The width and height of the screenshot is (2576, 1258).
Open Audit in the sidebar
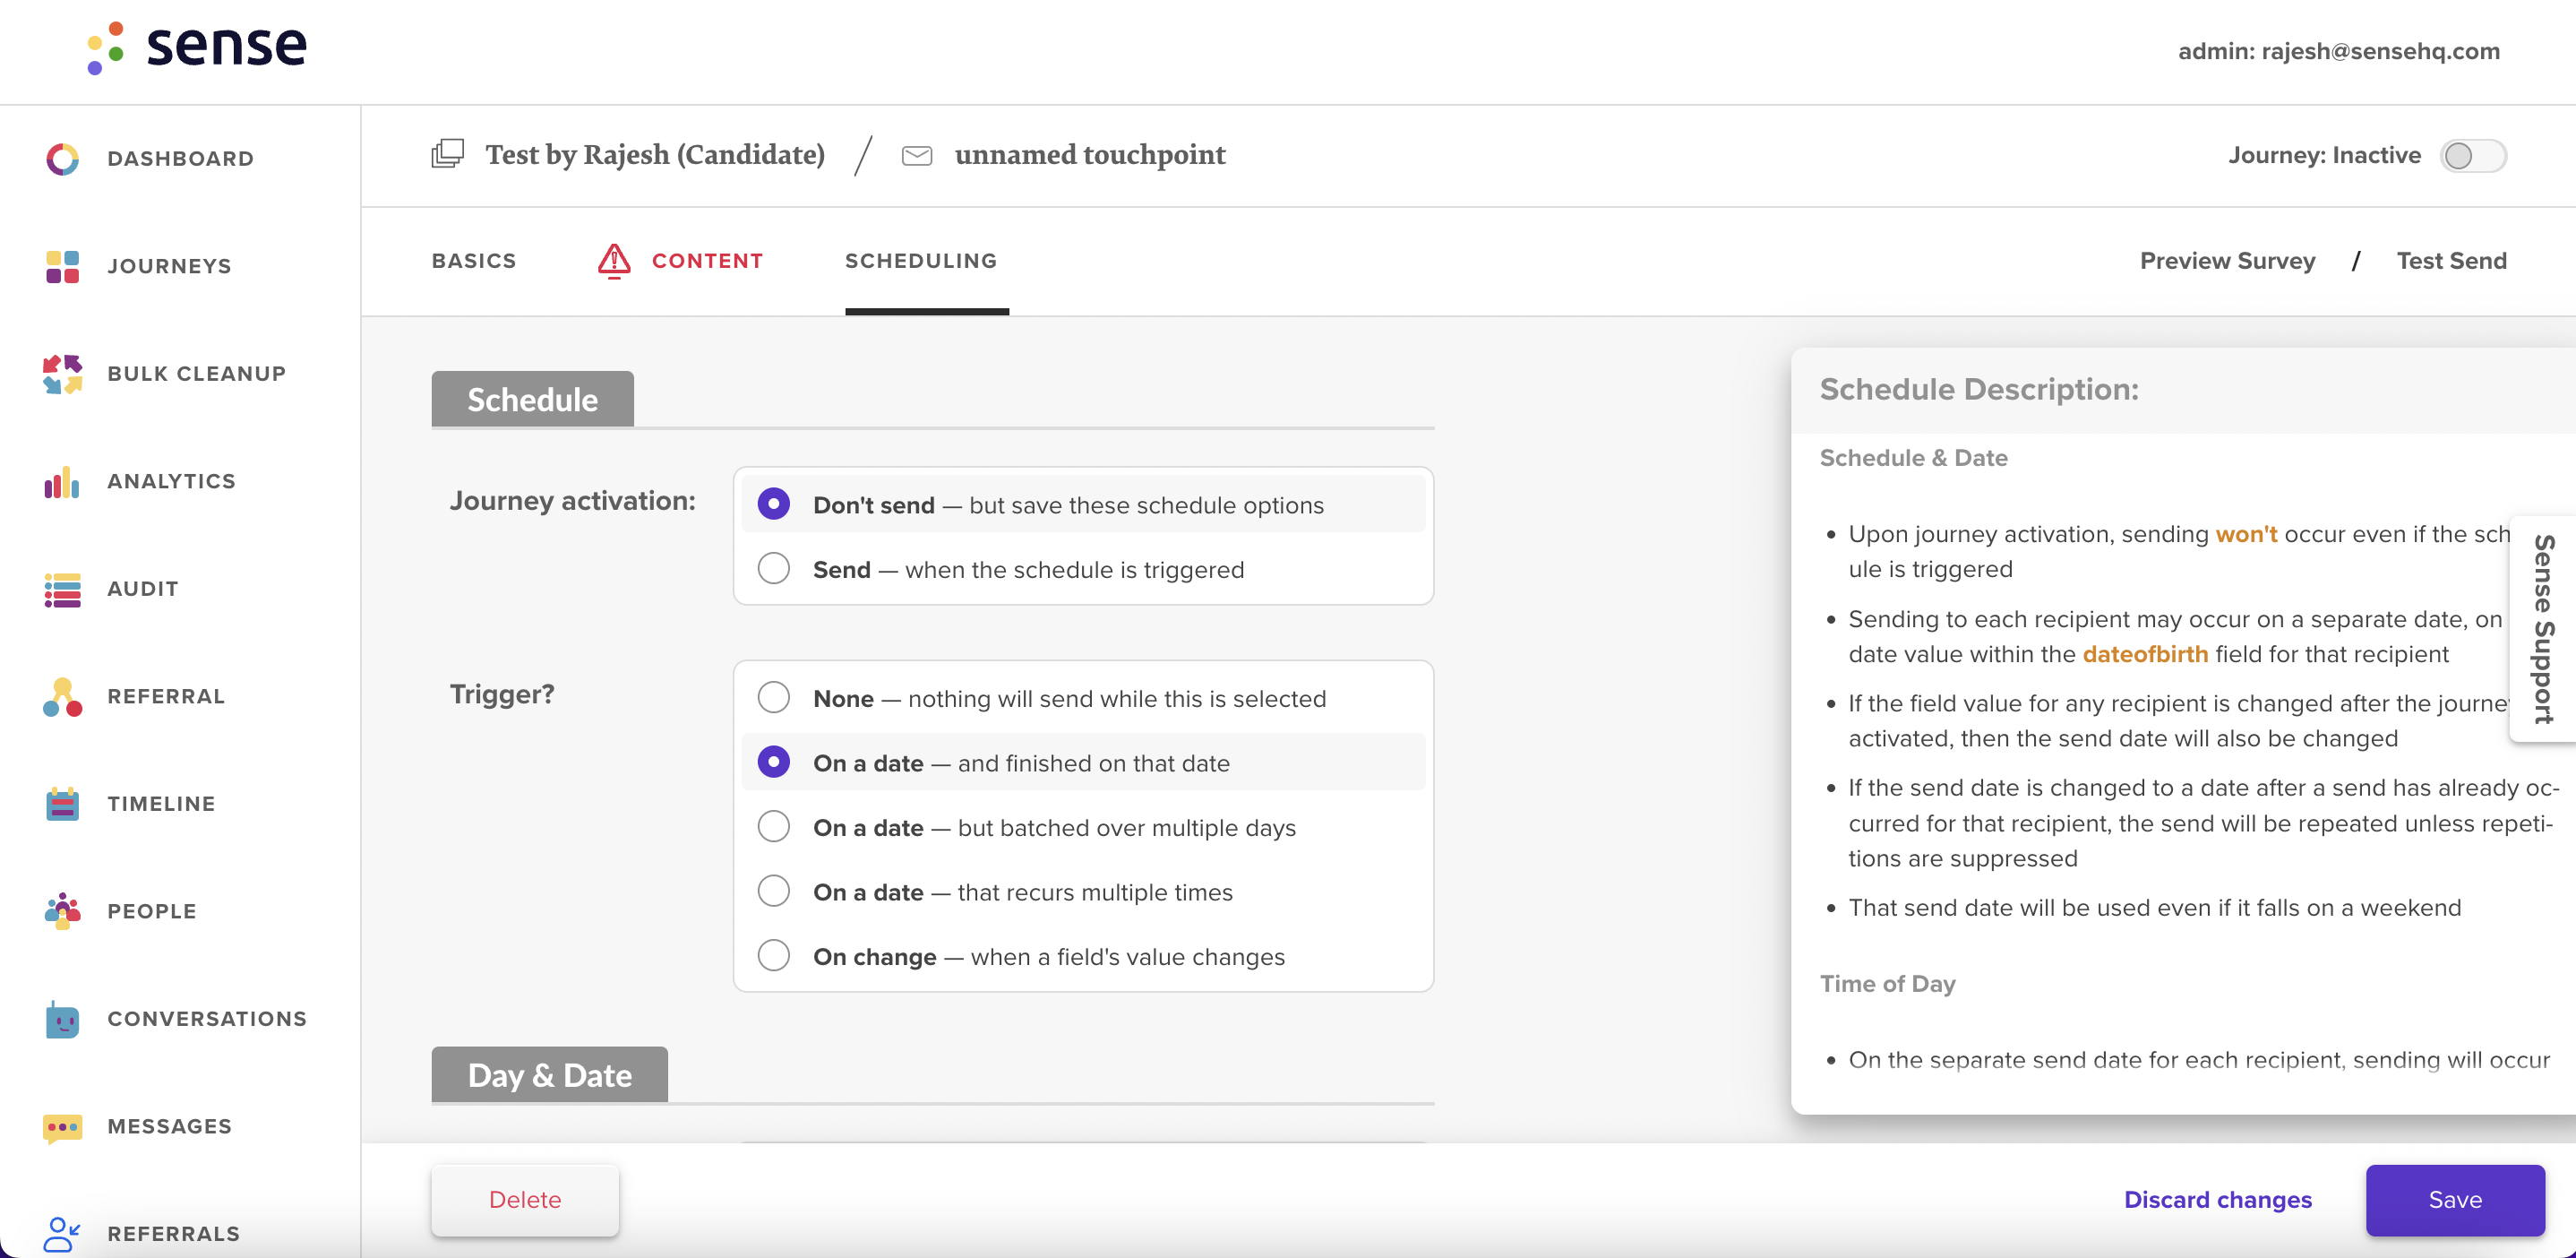[x=143, y=589]
